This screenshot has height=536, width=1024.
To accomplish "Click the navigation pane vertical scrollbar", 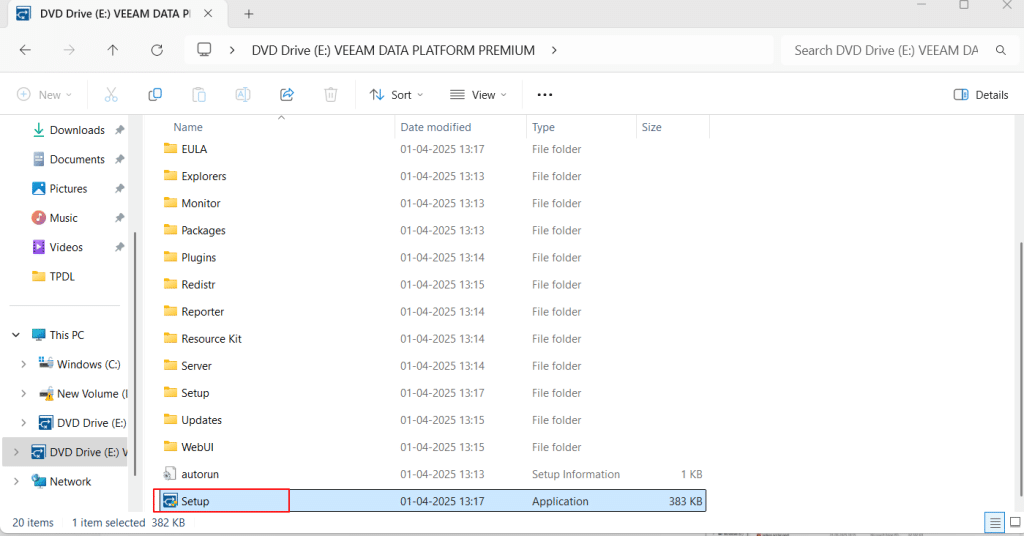I will coord(135,353).
